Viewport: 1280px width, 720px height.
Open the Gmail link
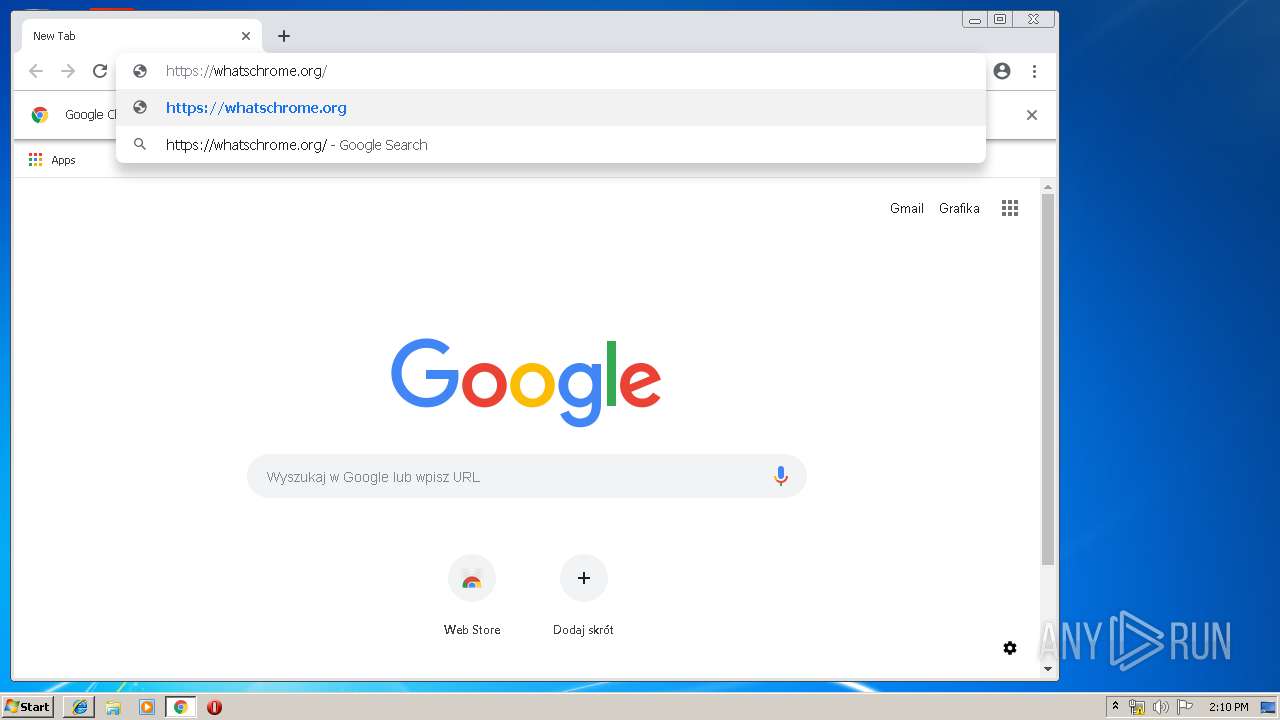point(907,208)
